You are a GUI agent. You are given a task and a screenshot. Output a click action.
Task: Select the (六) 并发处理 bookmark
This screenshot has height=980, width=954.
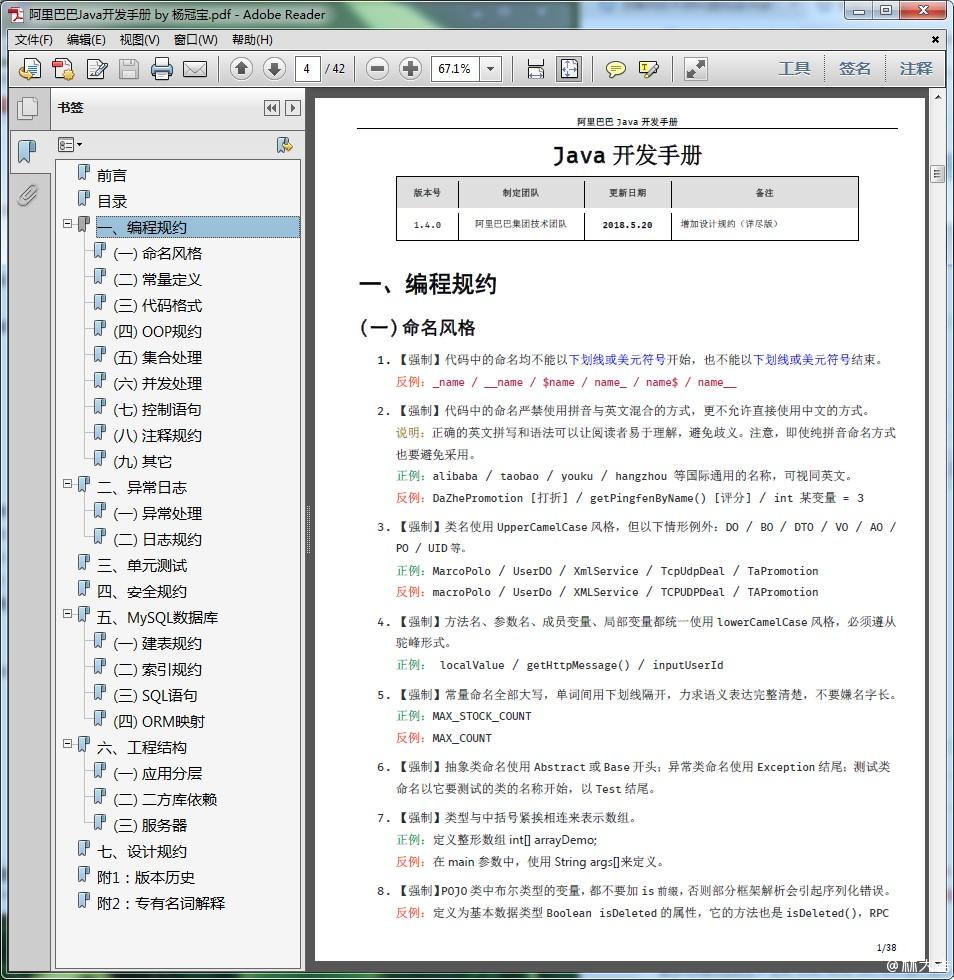(x=158, y=383)
